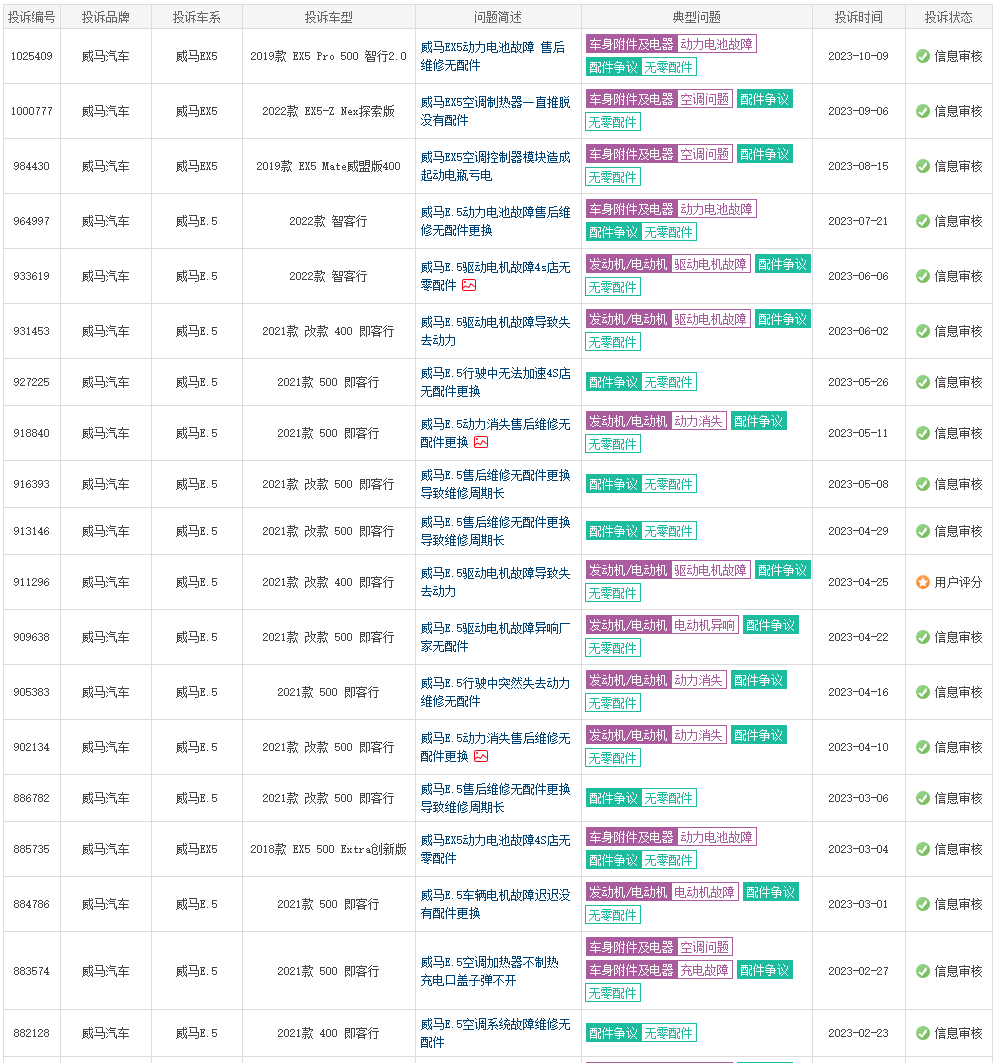
Task: Open complaint '威马EX5动力电池故障 售后维修无配件'
Action: click(493, 56)
